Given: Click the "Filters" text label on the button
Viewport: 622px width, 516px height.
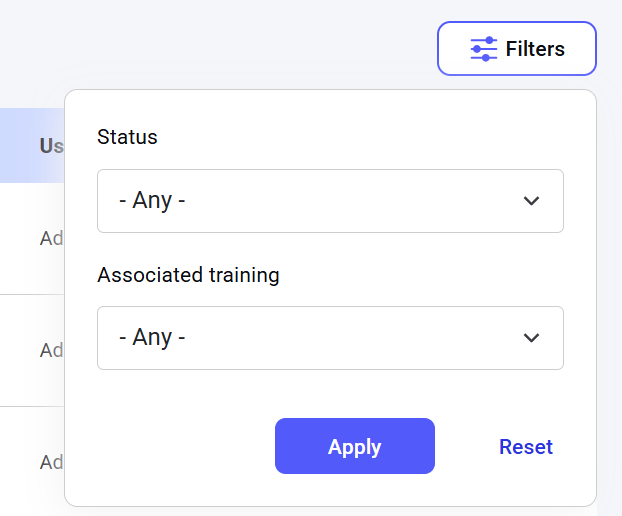Looking at the screenshot, I should pyautogui.click(x=535, y=49).
